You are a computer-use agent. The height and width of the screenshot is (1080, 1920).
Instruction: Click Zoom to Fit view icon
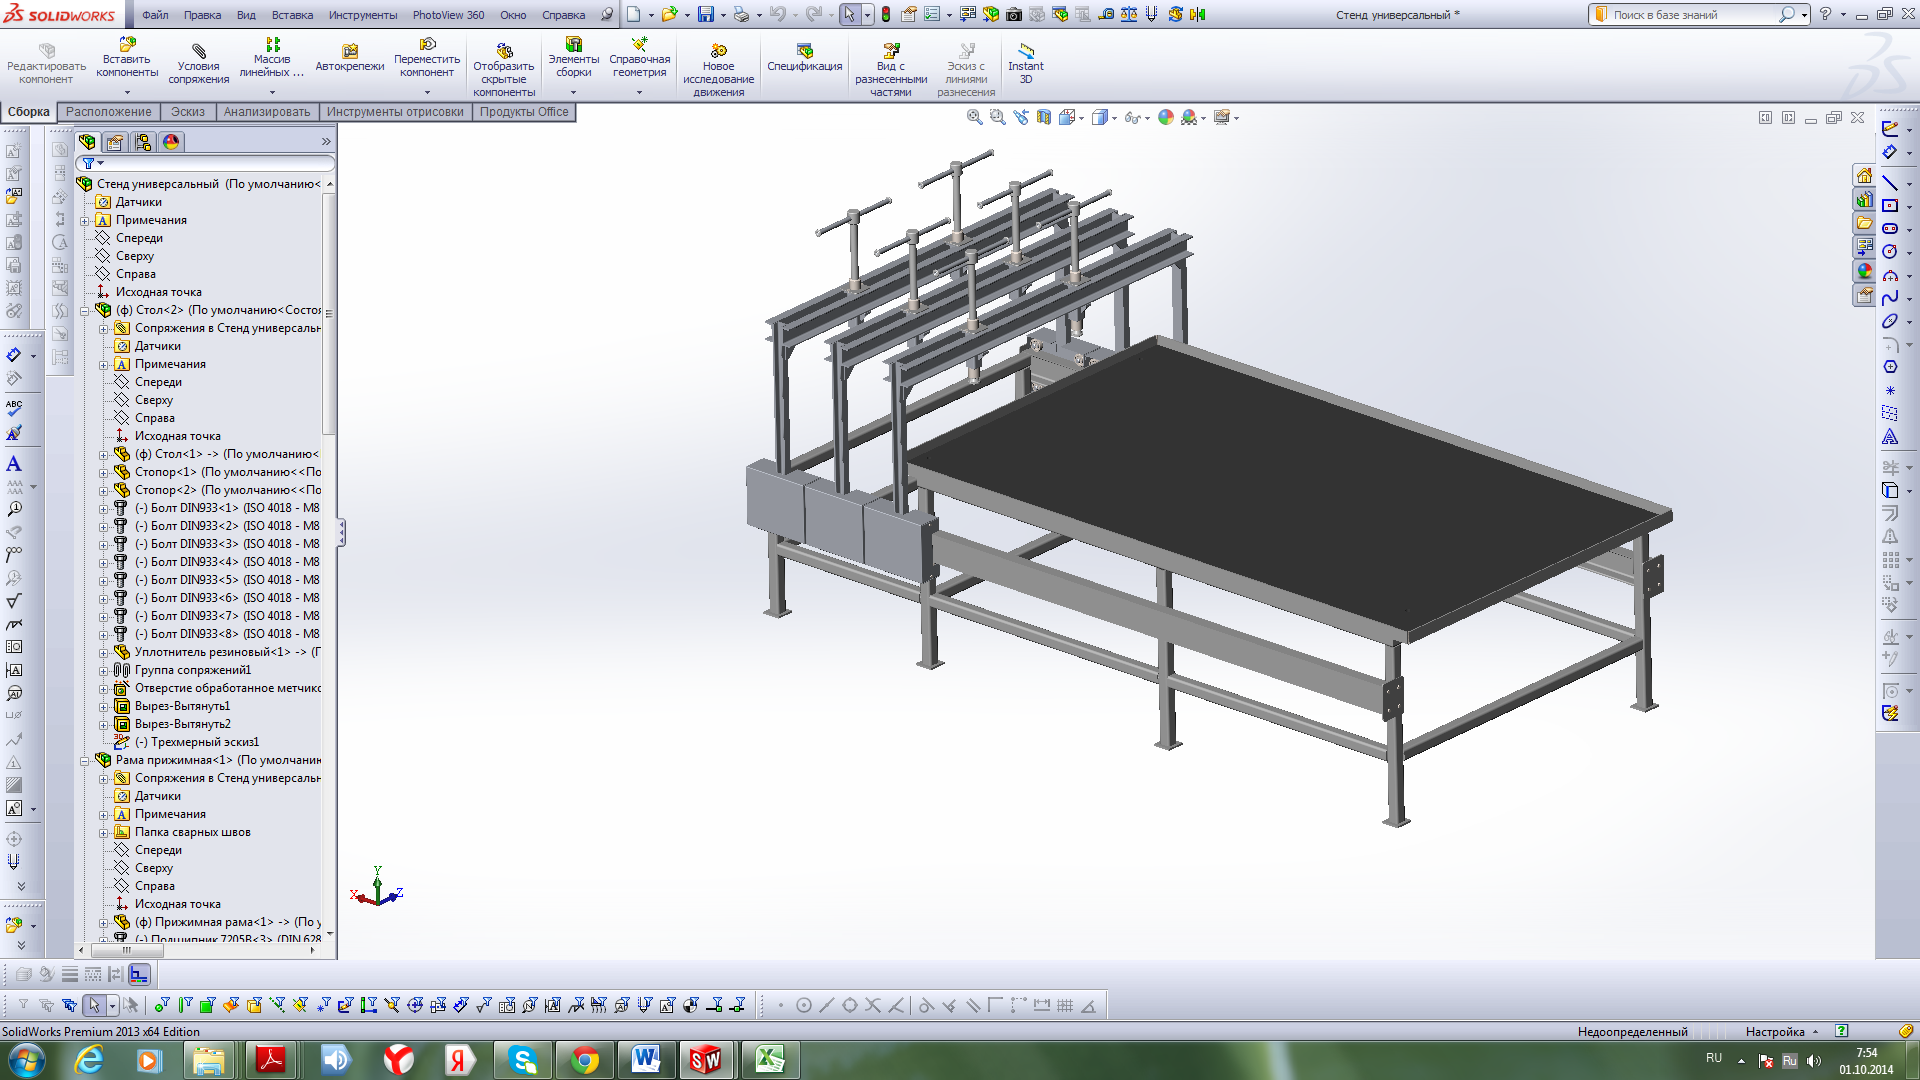tap(974, 118)
